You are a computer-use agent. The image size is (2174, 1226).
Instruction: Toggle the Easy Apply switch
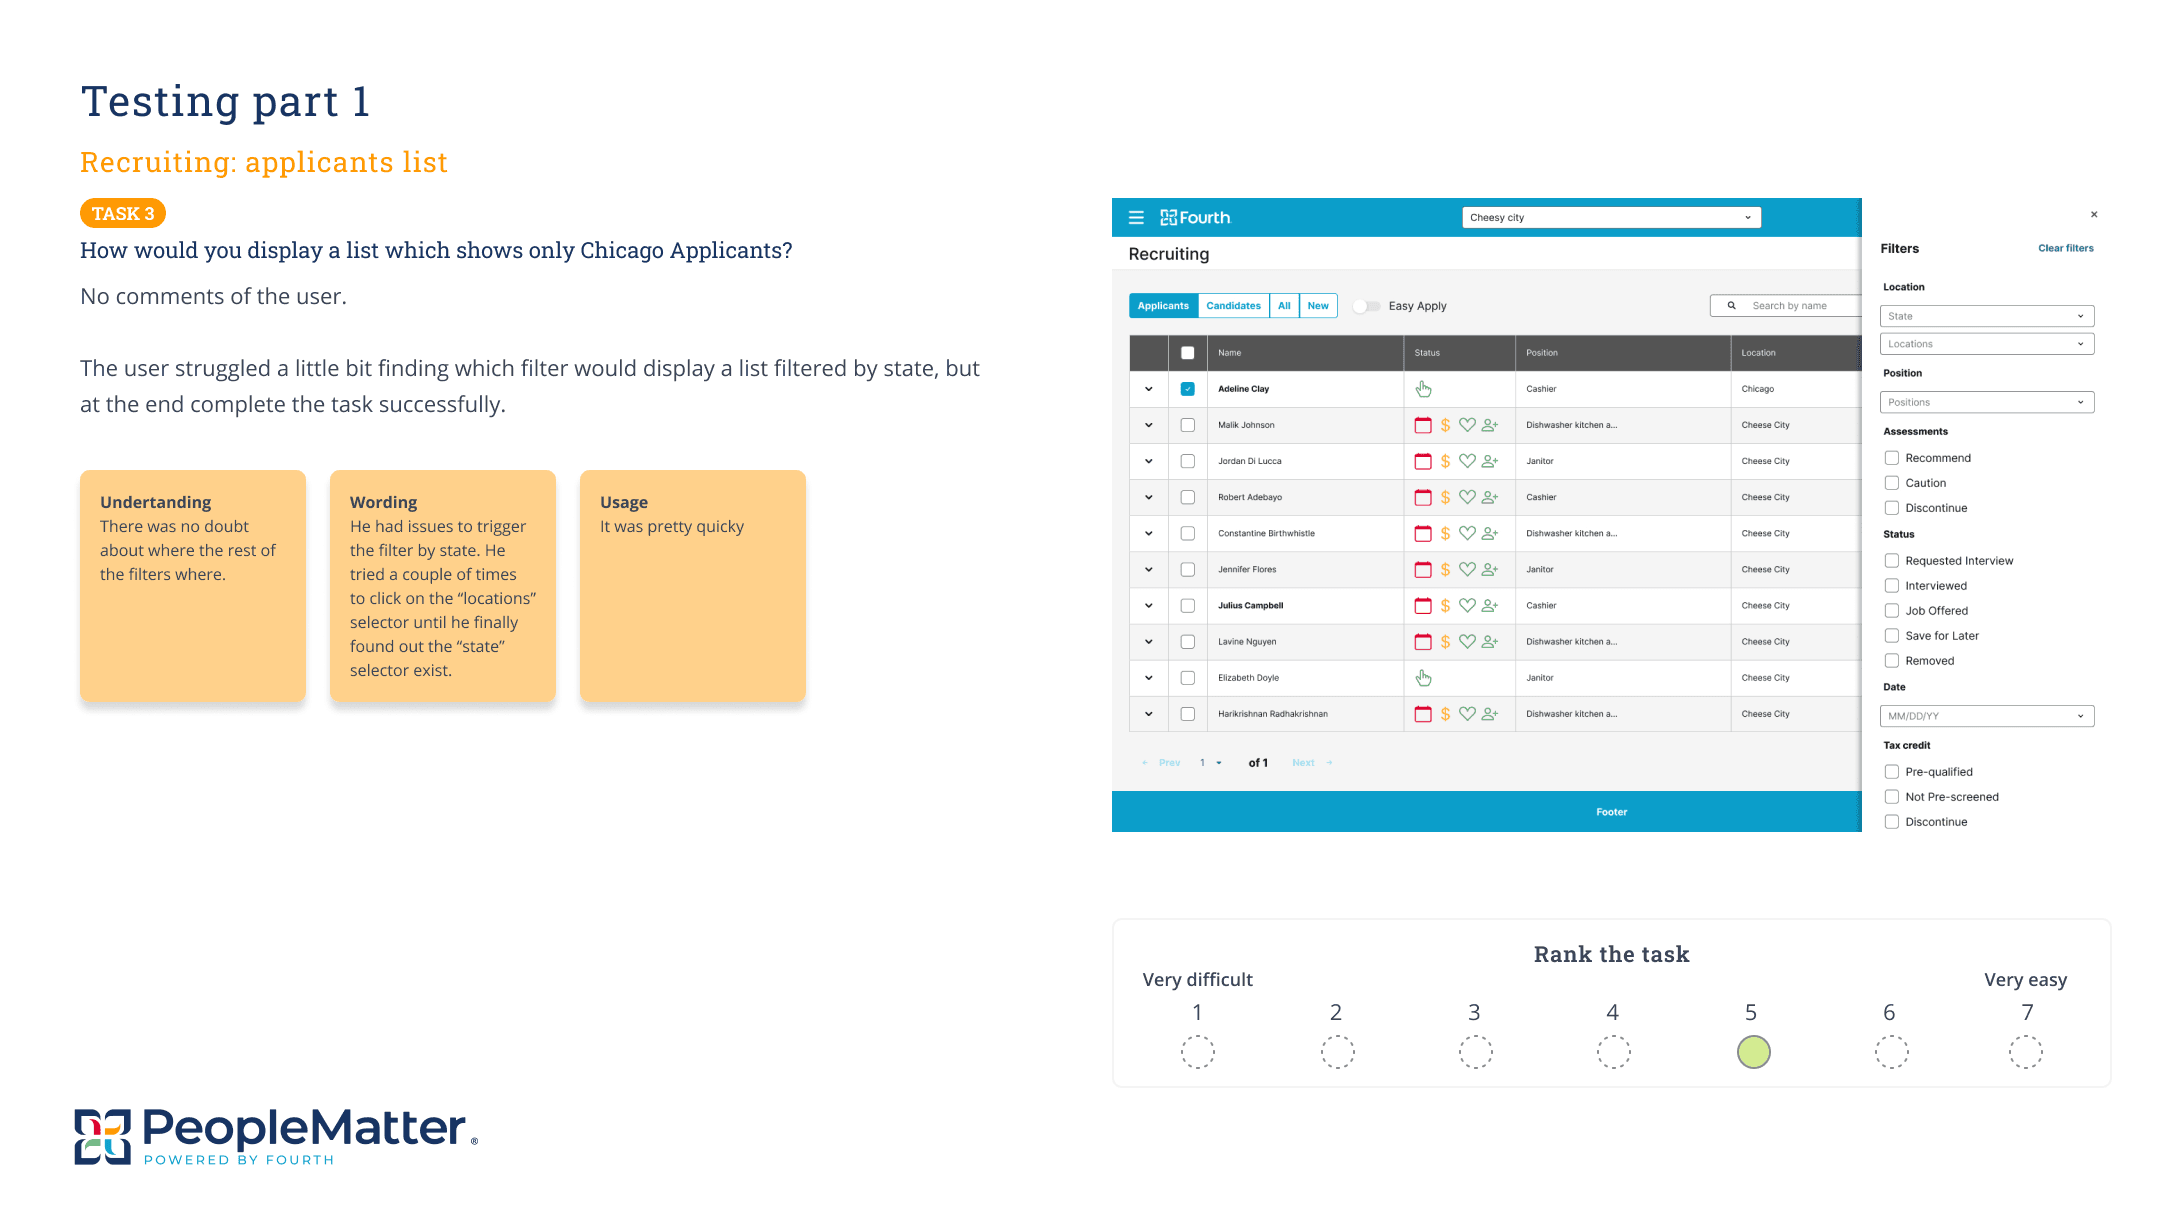(x=1366, y=306)
